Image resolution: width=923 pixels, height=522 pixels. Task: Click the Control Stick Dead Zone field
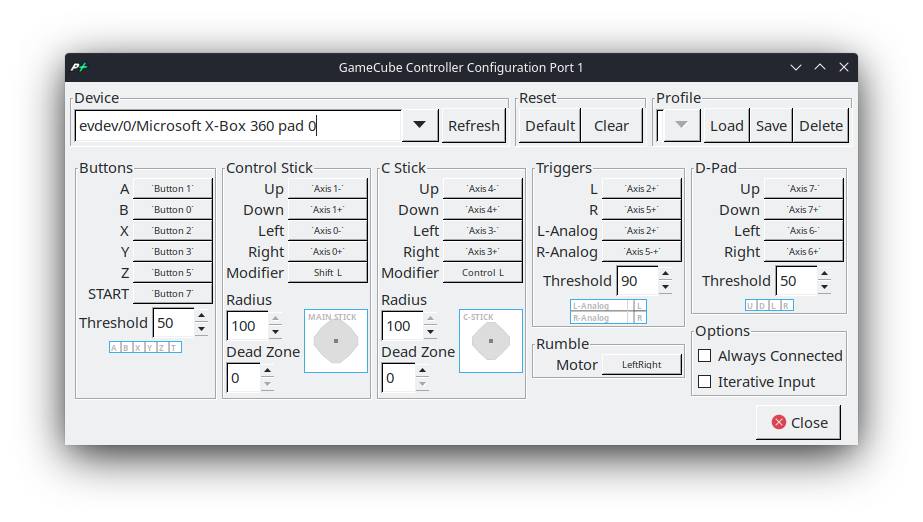[243, 378]
